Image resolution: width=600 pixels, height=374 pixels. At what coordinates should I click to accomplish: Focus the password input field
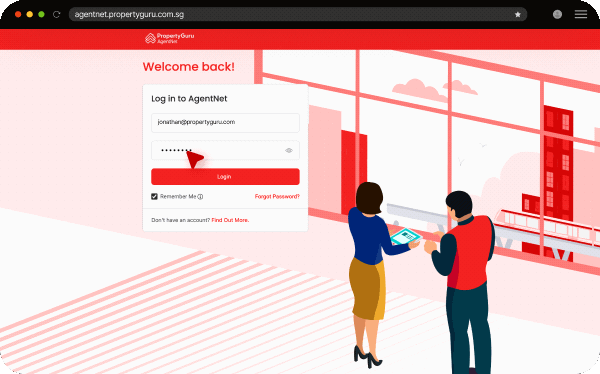tap(225, 150)
